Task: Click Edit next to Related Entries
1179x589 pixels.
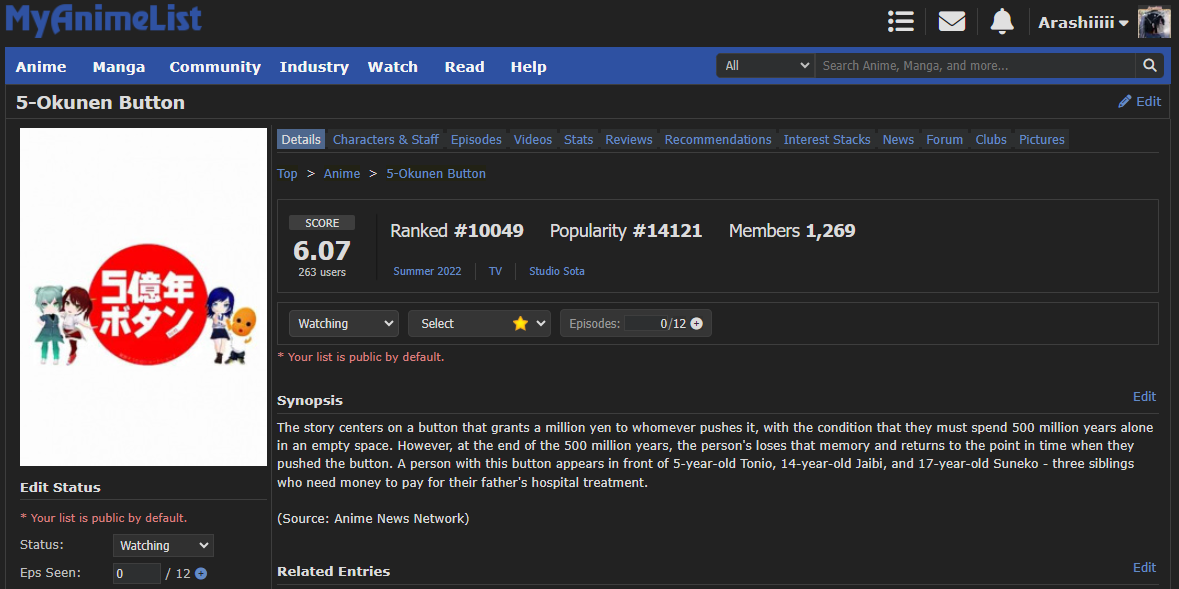Action: pyautogui.click(x=1144, y=567)
